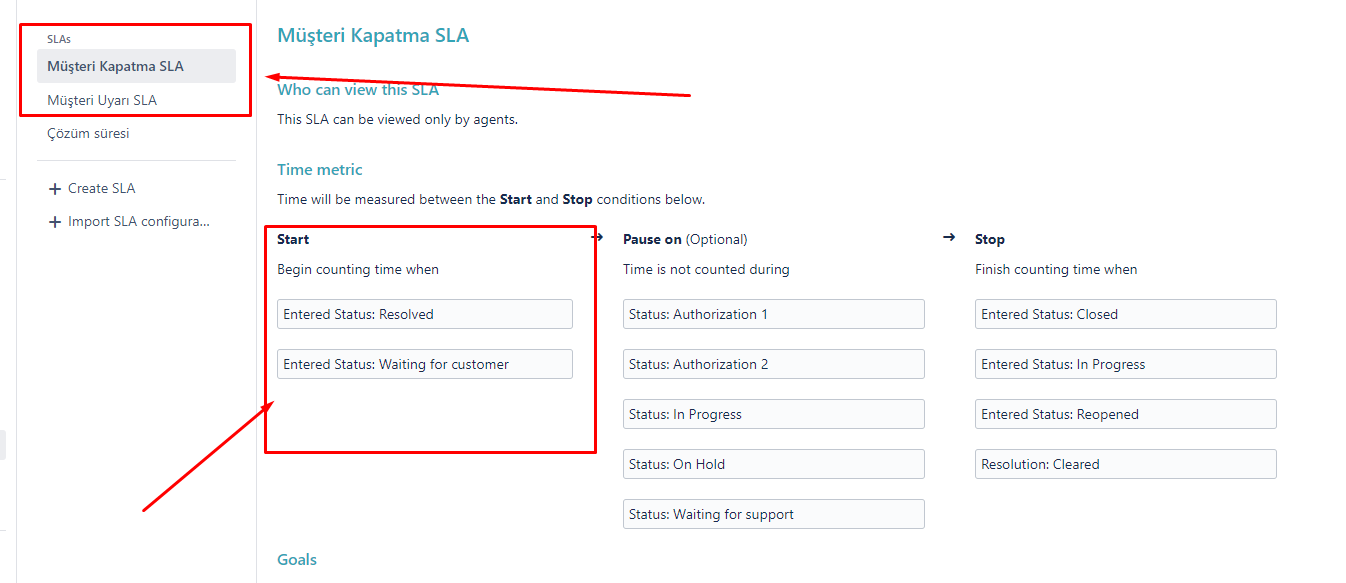This screenshot has height=583, width=1346.
Task: Edit the "Status: In Progress" pause condition
Action: [773, 413]
